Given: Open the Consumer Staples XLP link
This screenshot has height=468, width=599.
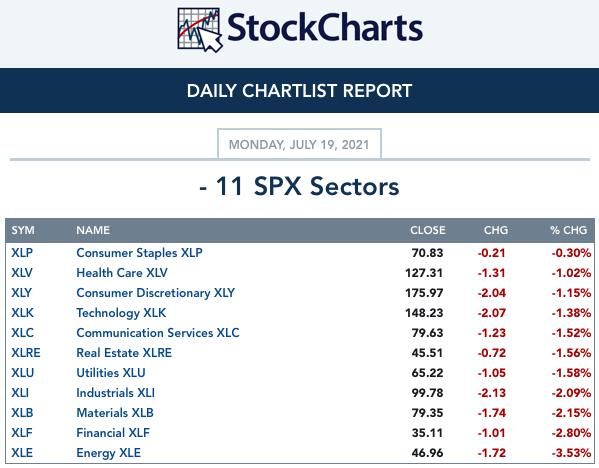Looking at the screenshot, I should 139,253.
